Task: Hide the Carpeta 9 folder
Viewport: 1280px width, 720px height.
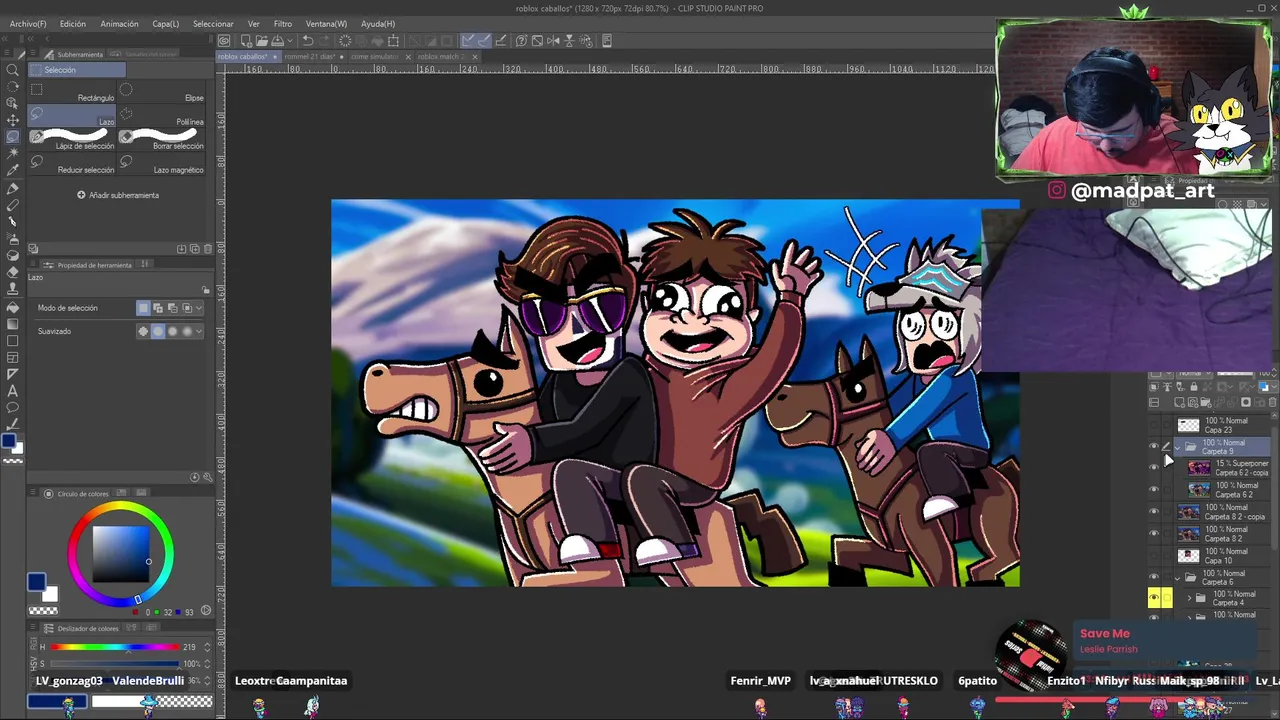Action: click(x=1154, y=446)
